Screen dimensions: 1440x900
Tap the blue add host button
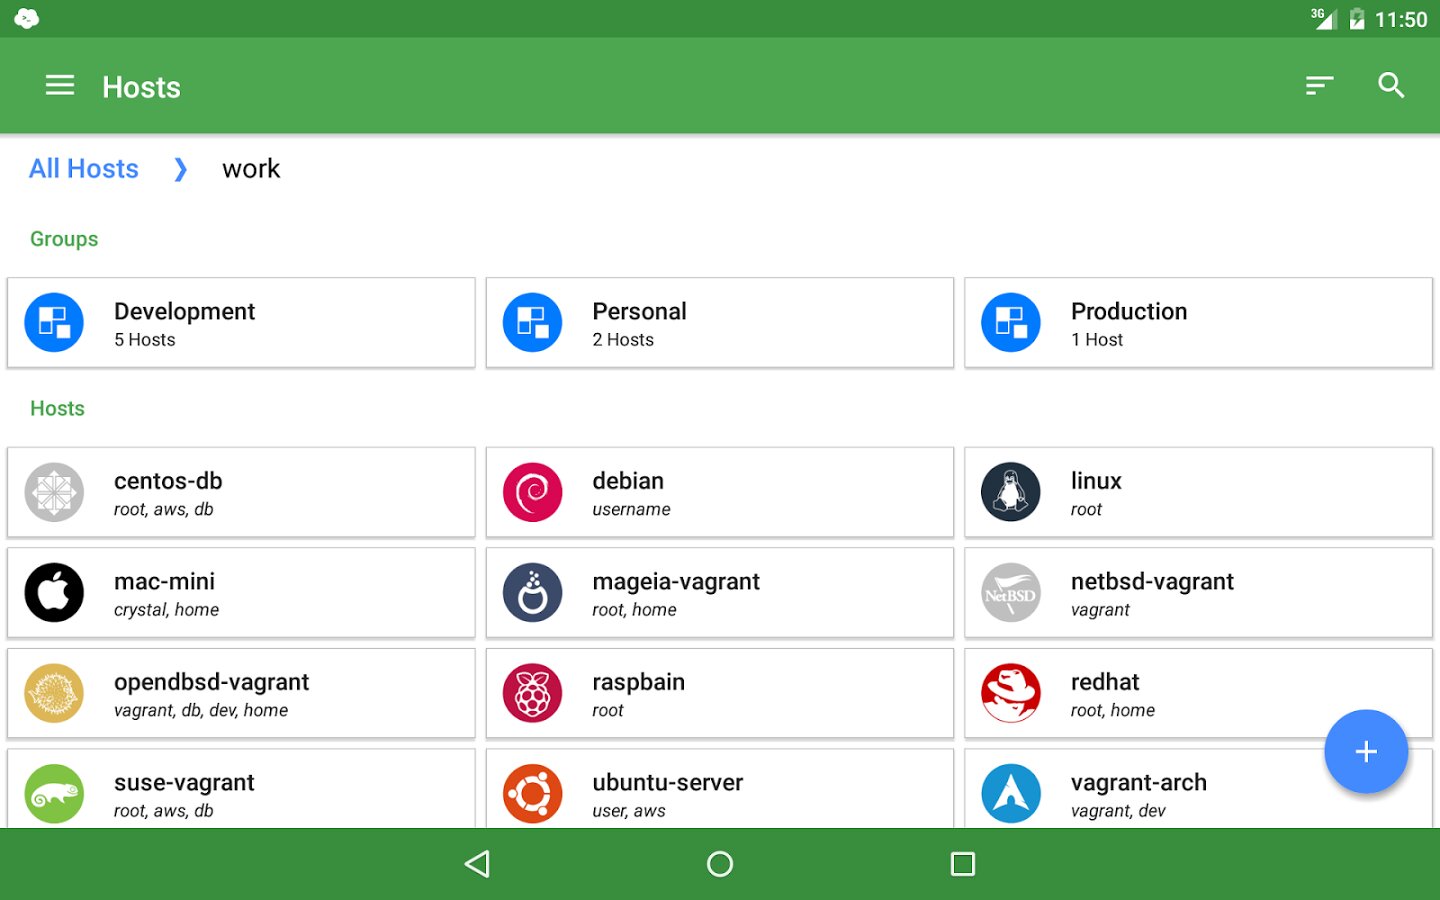[1365, 752]
